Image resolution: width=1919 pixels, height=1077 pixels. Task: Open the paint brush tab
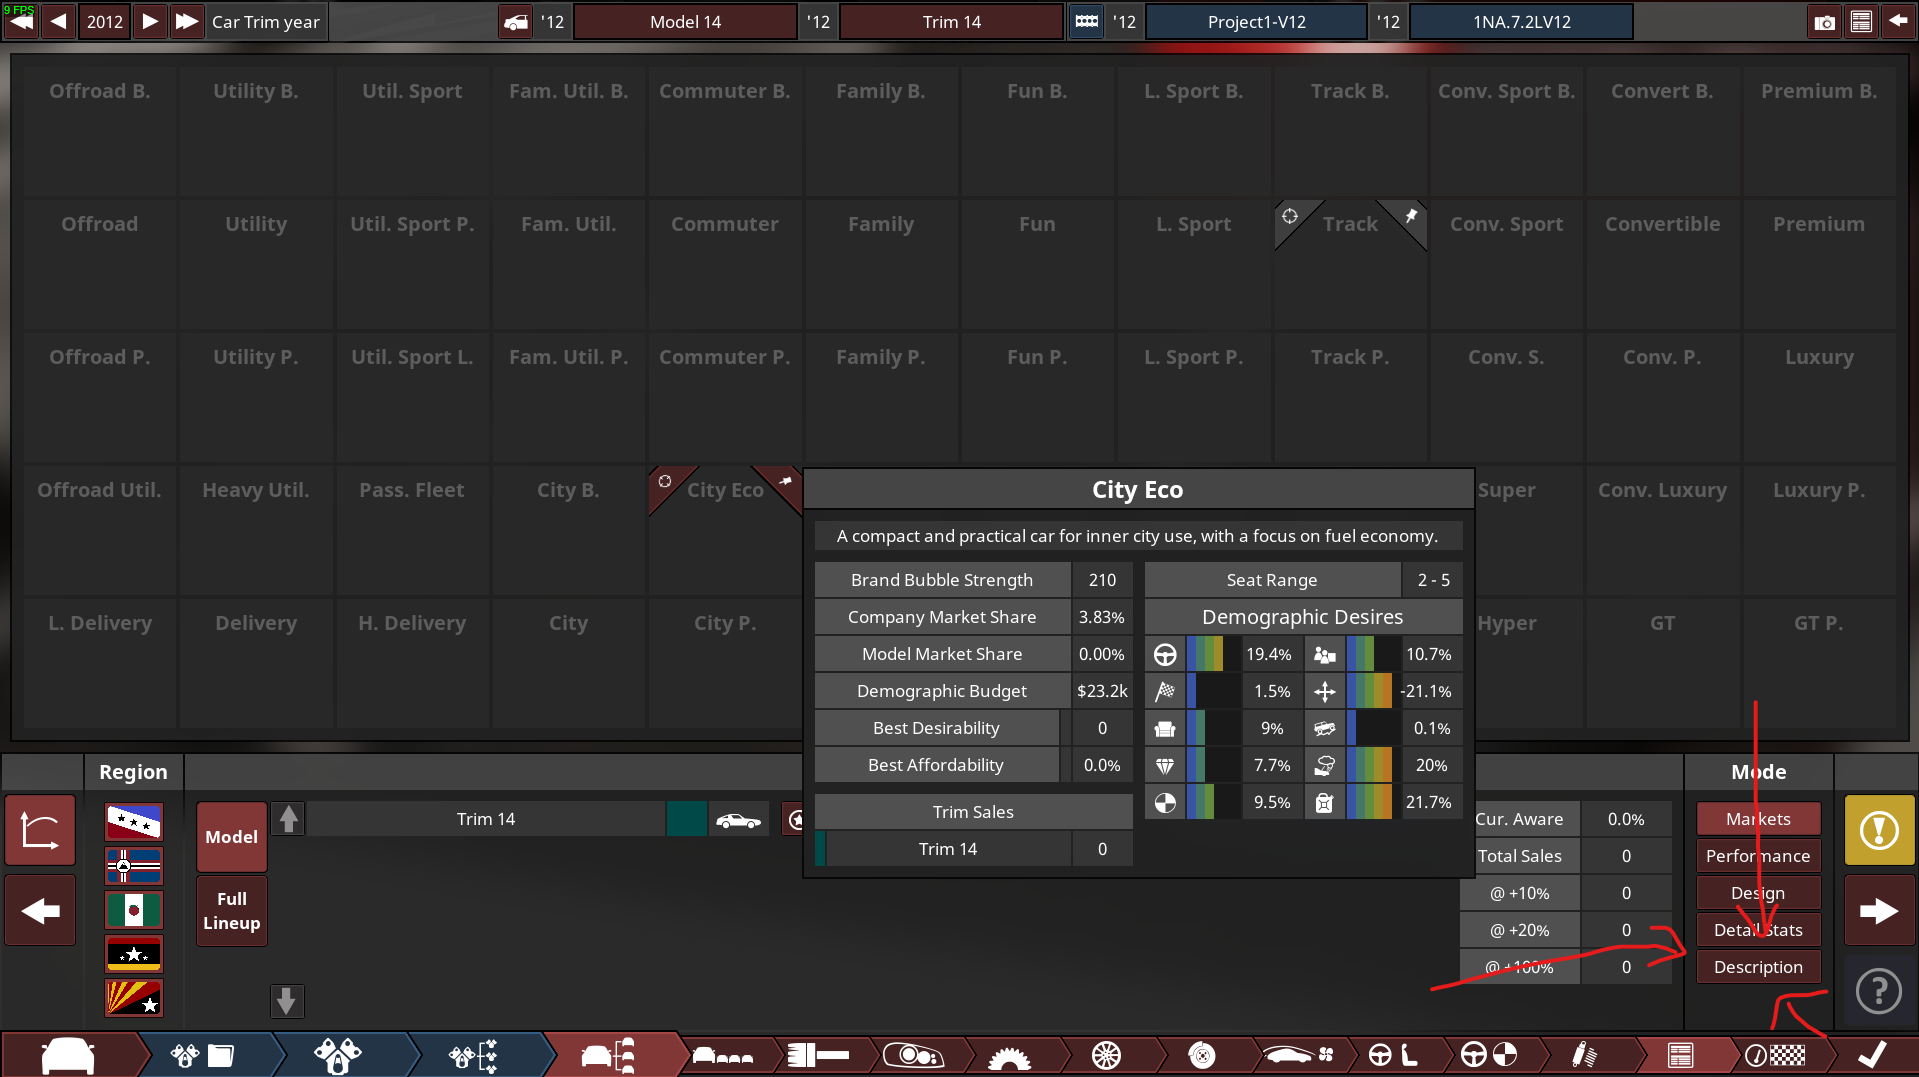pos(818,1055)
